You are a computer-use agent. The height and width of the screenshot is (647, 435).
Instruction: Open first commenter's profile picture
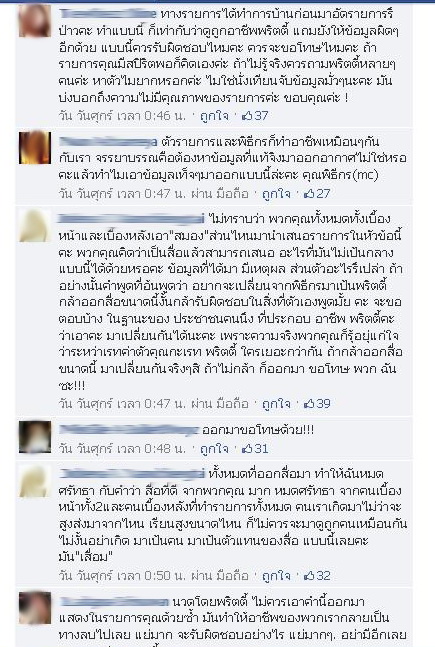[35, 21]
